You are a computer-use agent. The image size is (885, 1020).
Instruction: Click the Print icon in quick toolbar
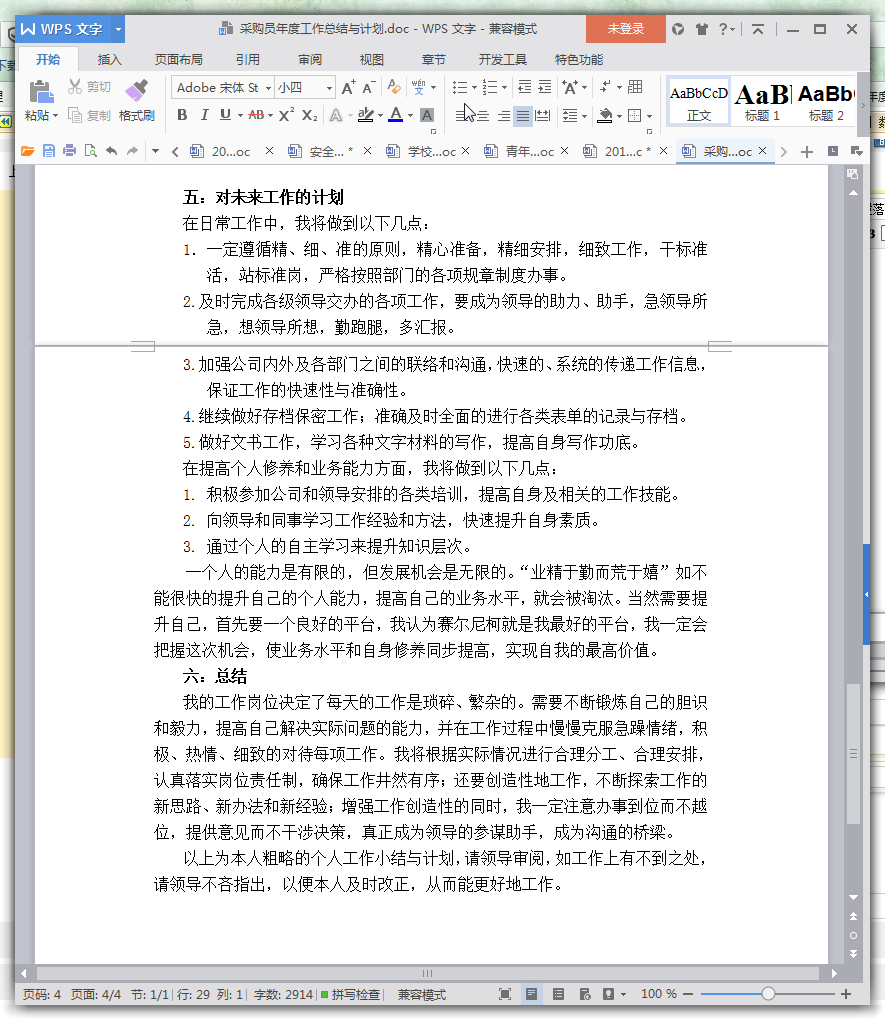(x=70, y=151)
